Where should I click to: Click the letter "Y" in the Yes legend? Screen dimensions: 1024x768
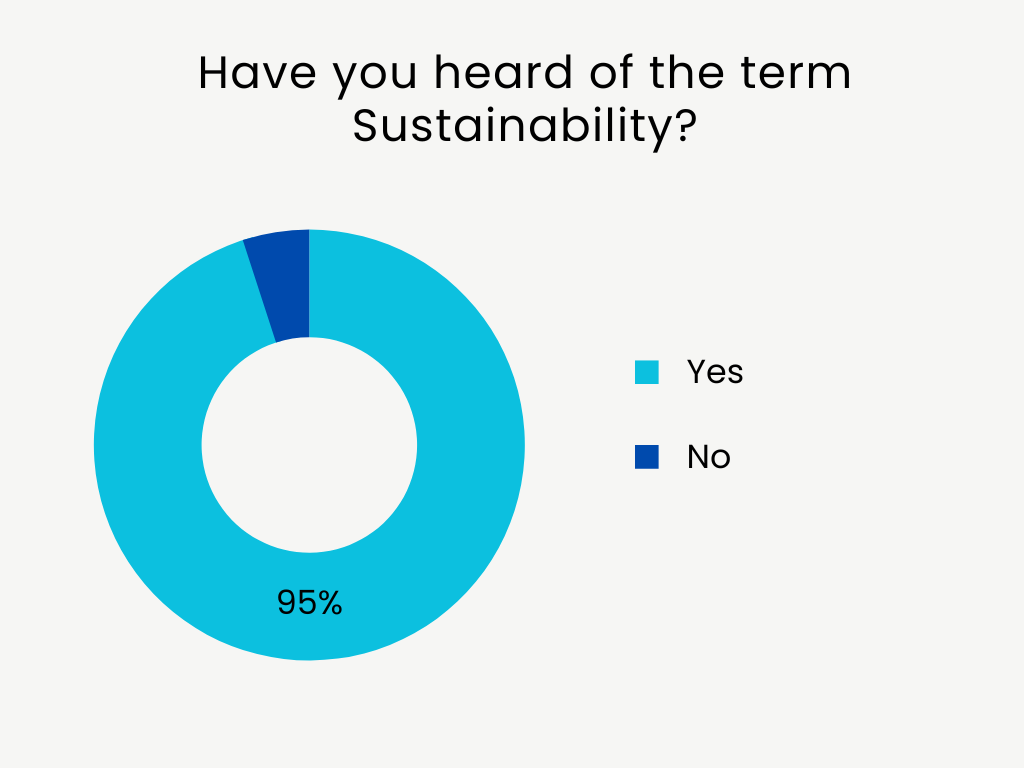click(x=696, y=372)
